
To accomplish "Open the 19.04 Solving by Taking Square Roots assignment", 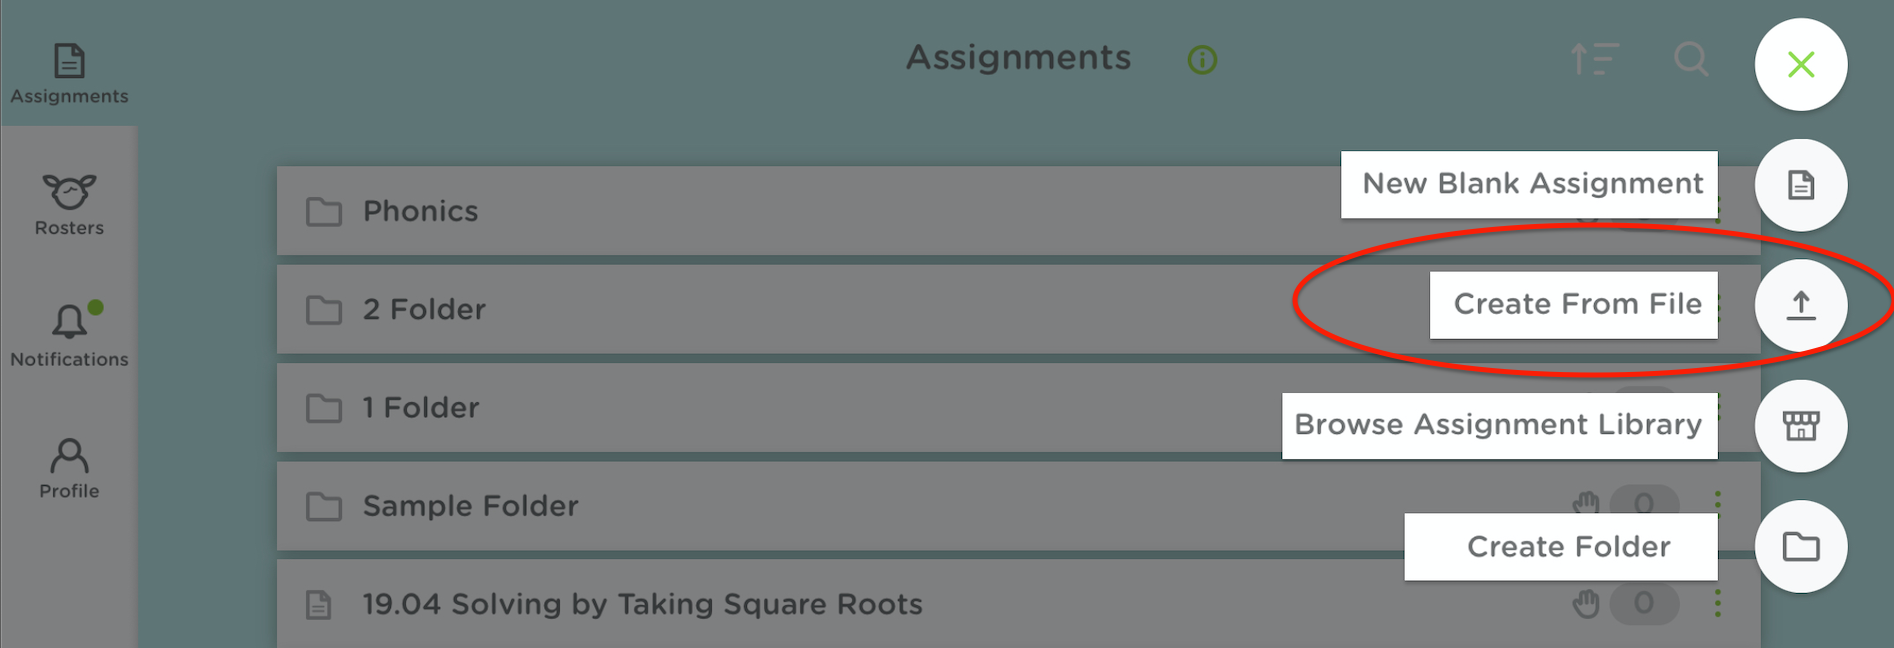I will (642, 604).
